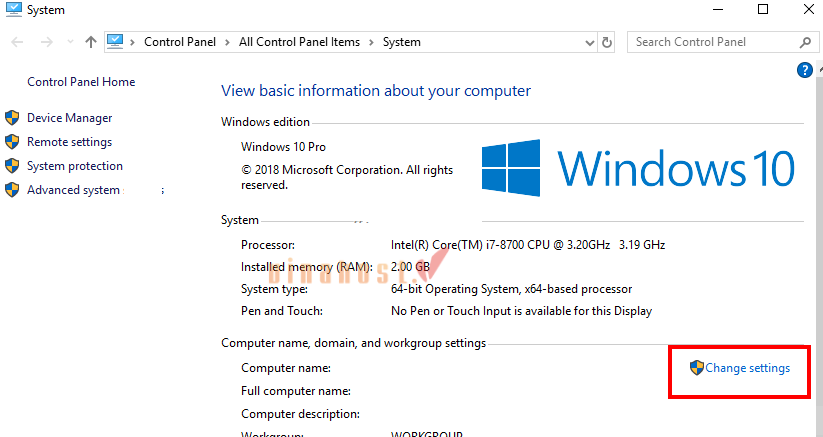
Task: Open address bar history dropdown
Action: (589, 42)
